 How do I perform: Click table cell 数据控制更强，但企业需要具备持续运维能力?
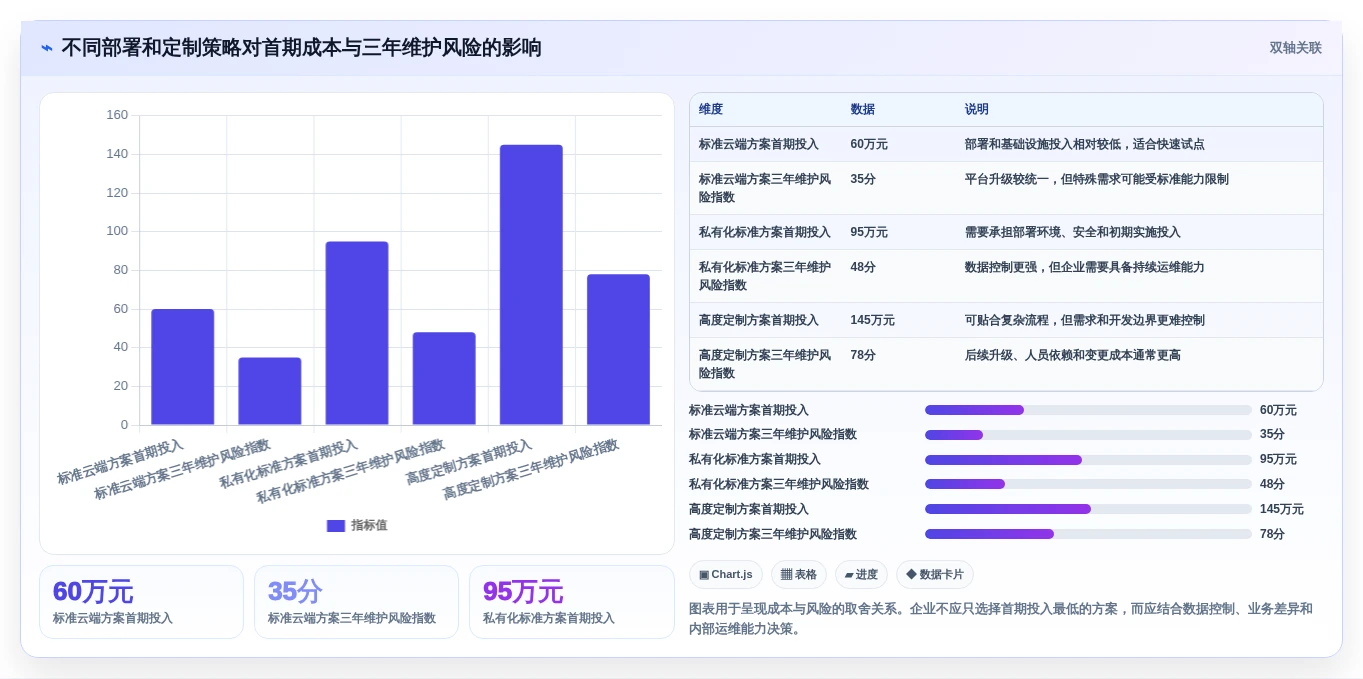tap(1084, 267)
